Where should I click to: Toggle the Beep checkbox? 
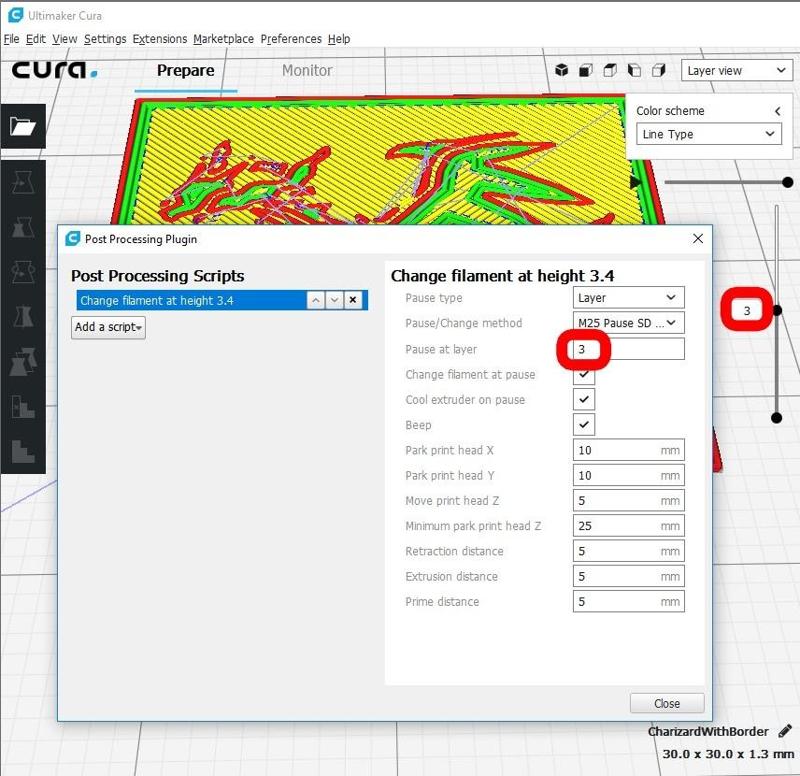584,424
